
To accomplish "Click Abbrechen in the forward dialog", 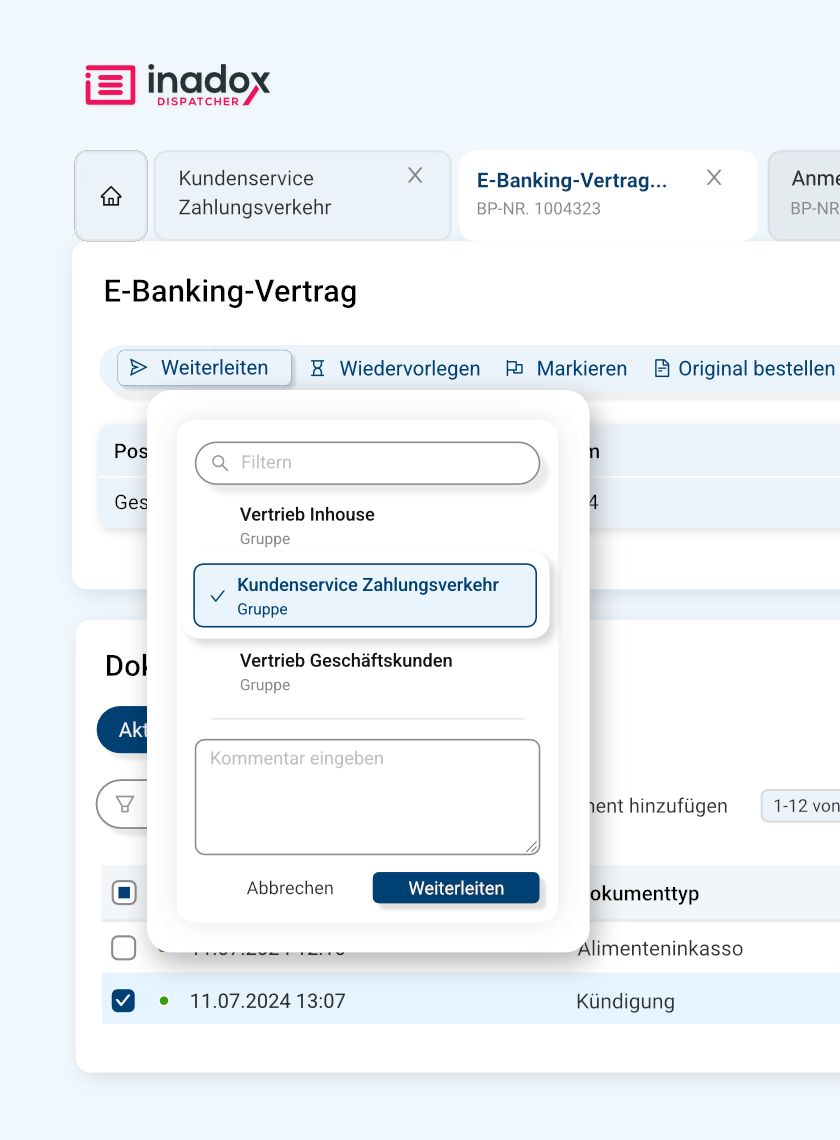I will pyautogui.click(x=290, y=888).
